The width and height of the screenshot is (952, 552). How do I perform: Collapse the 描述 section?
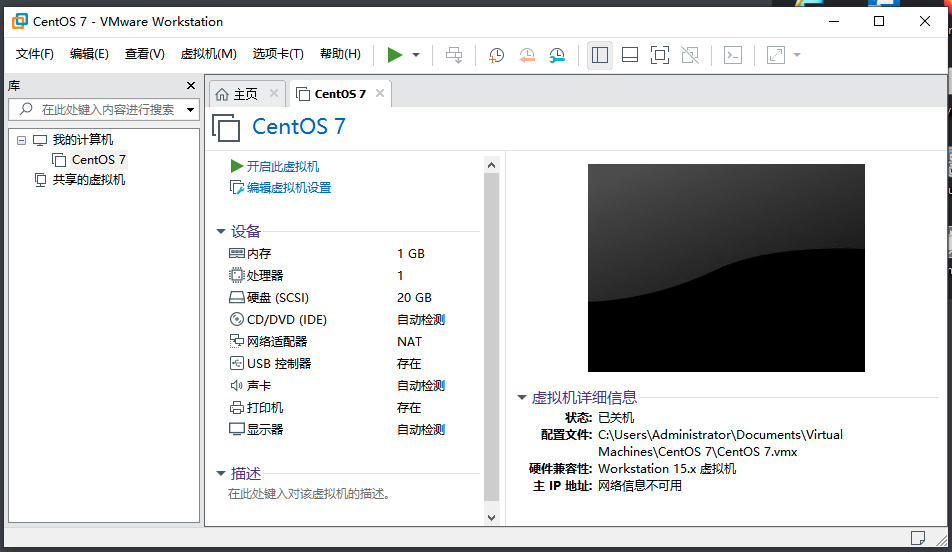pos(221,473)
